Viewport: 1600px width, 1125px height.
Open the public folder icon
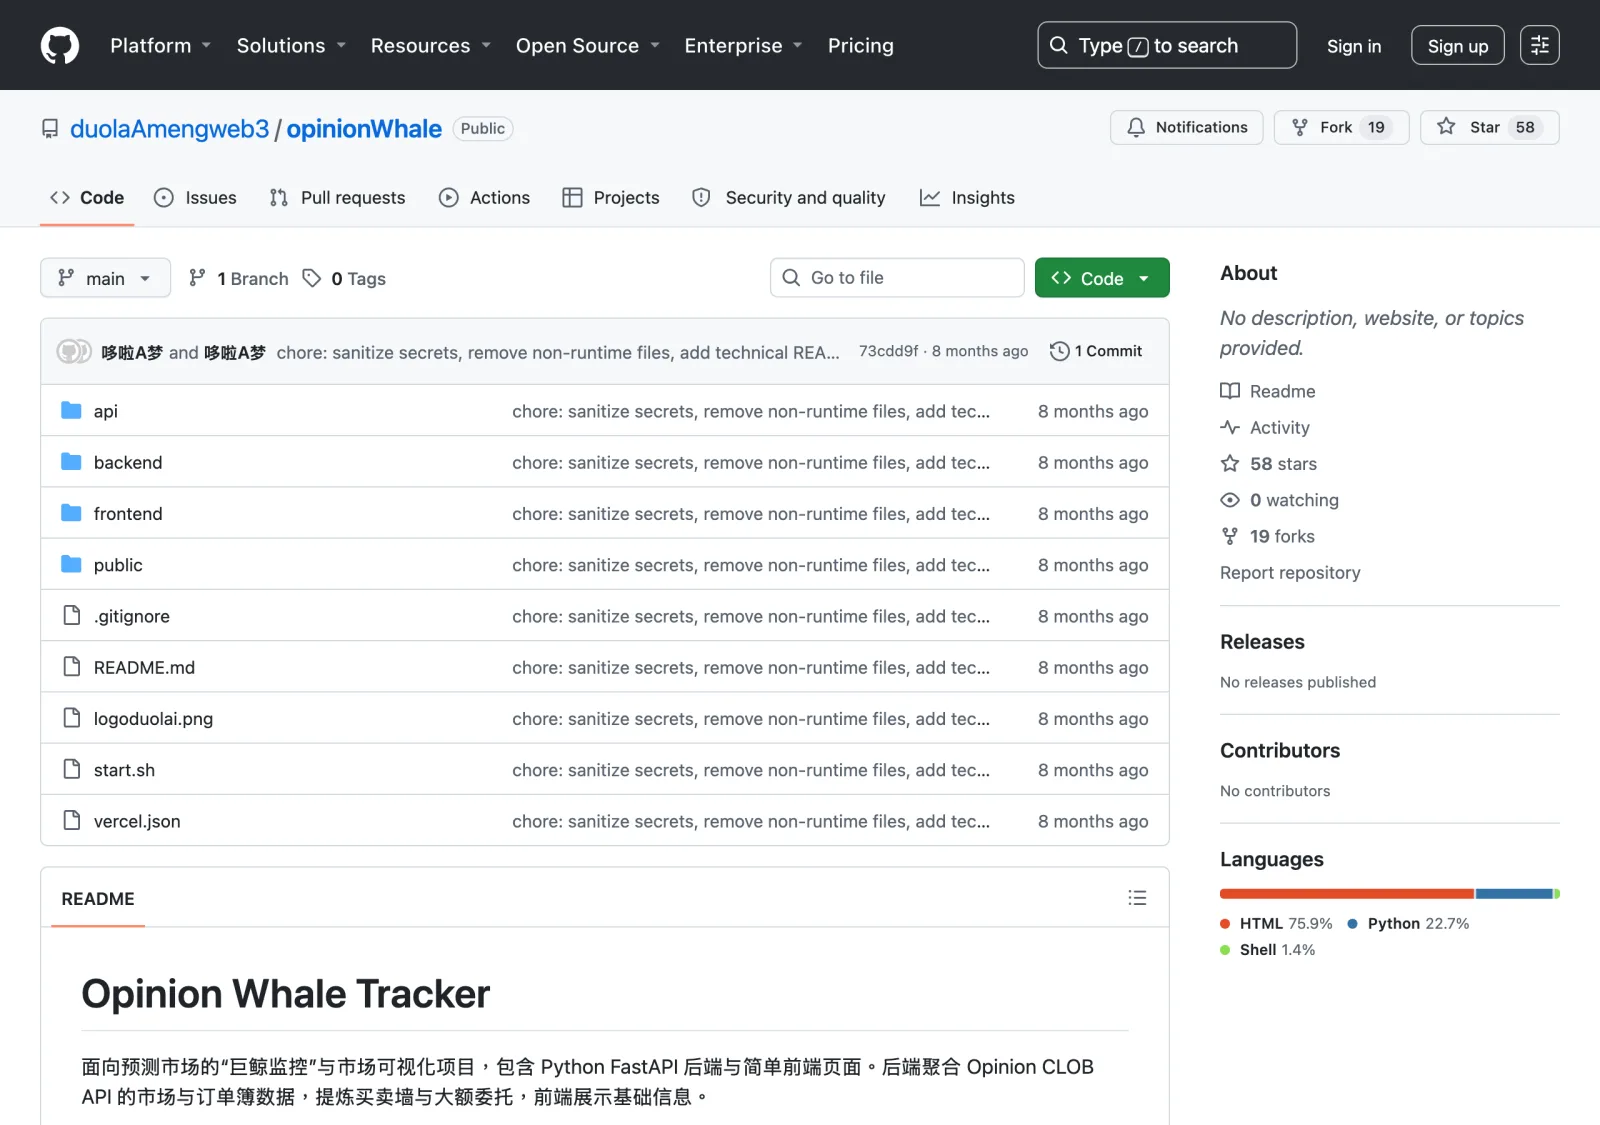(71, 564)
